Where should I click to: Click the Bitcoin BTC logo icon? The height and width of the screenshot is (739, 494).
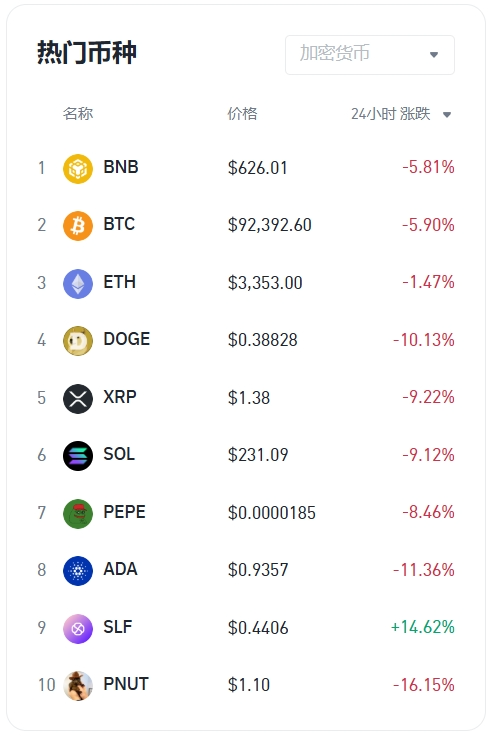[x=78, y=226]
